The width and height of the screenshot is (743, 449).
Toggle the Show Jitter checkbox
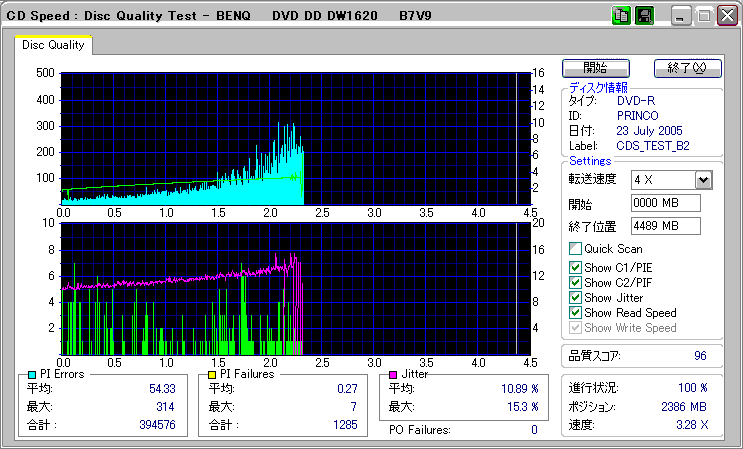click(x=575, y=298)
